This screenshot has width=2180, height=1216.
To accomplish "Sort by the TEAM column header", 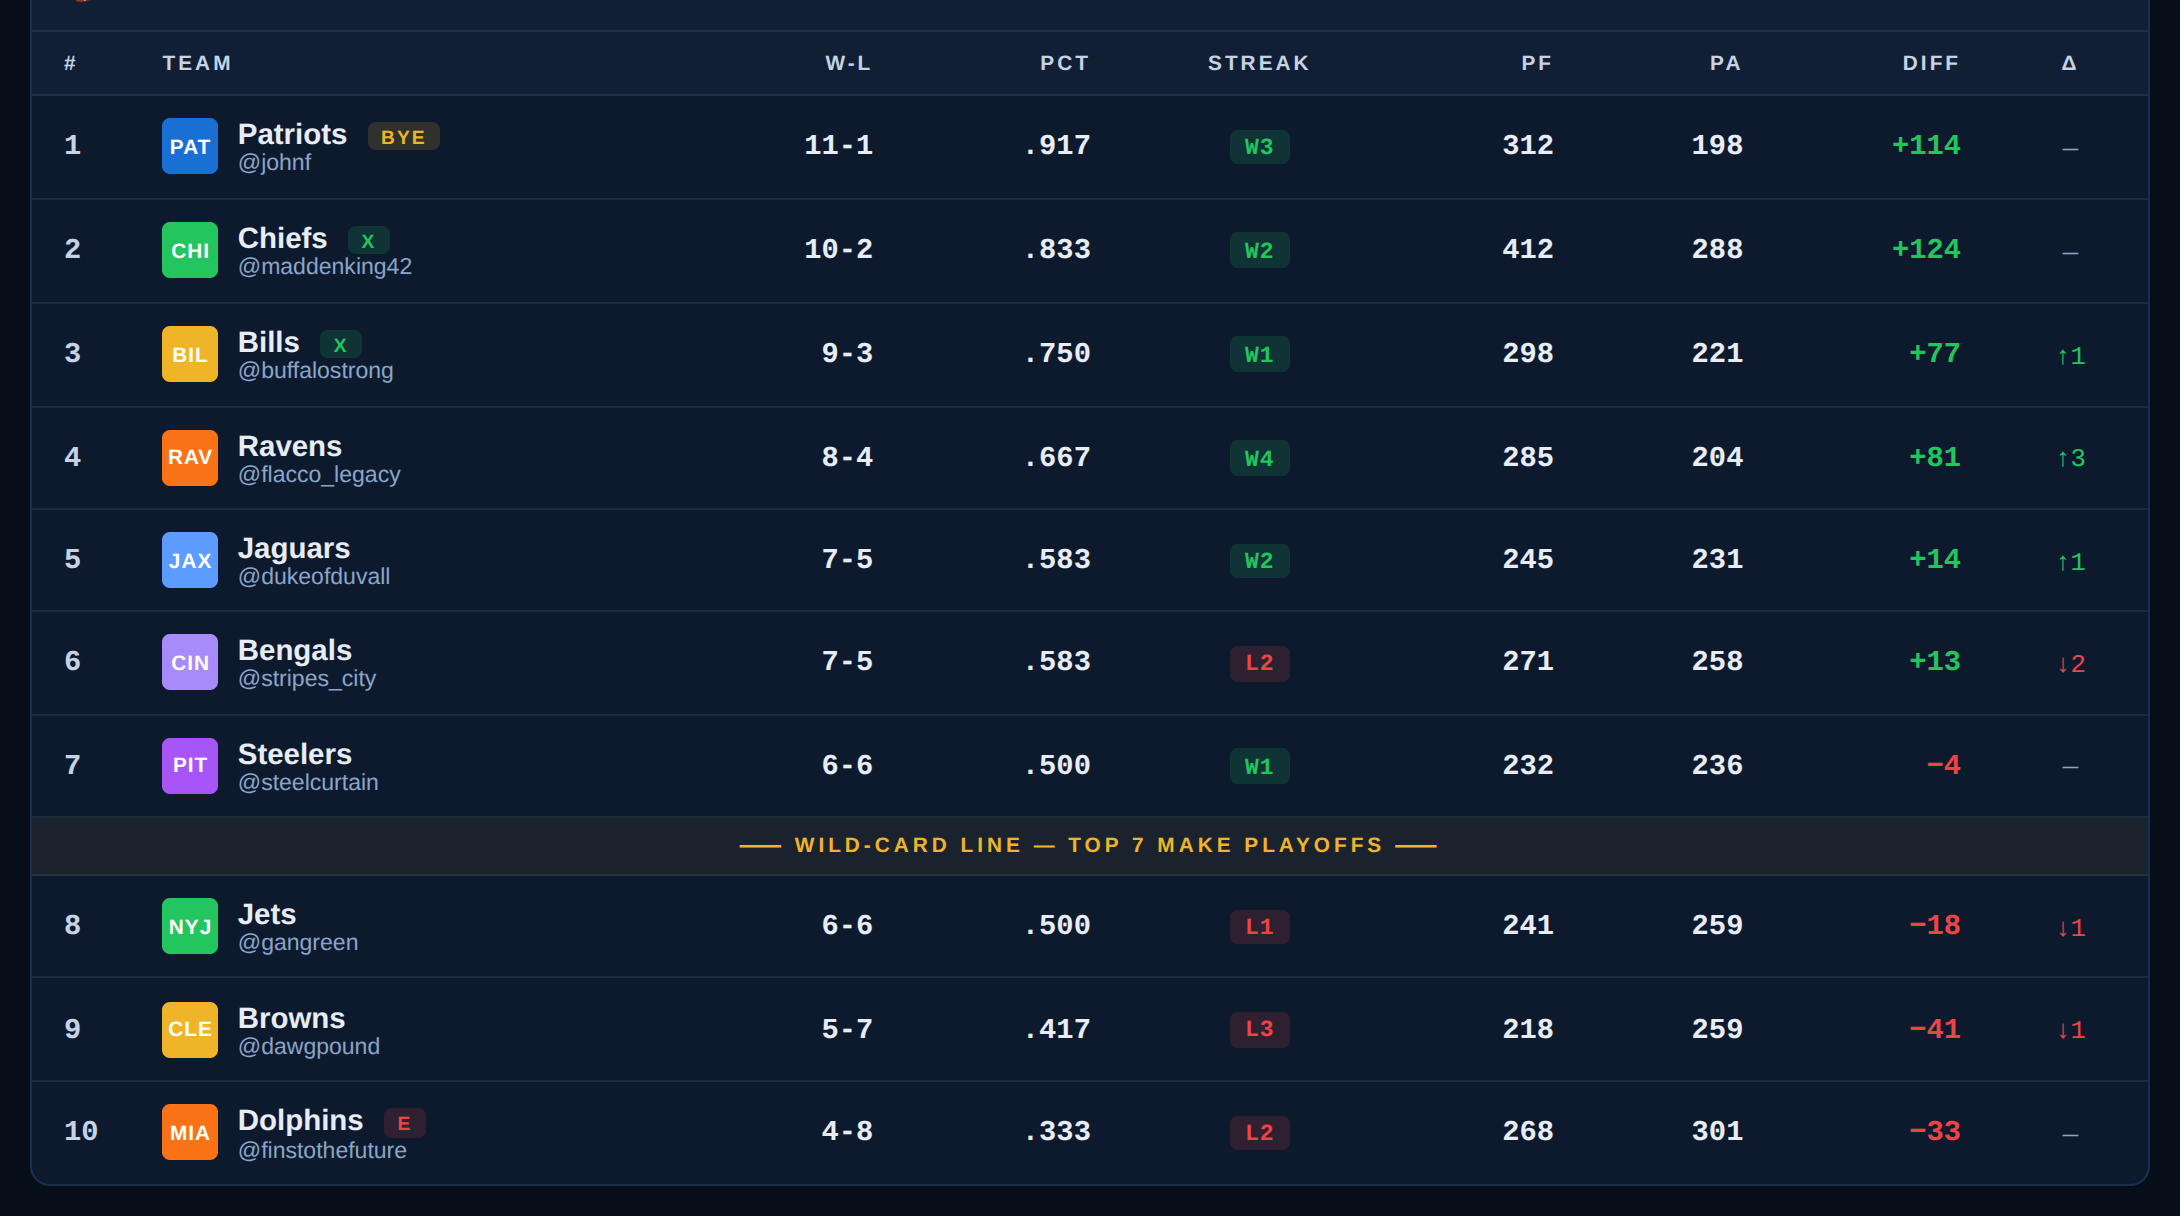I will click(197, 63).
